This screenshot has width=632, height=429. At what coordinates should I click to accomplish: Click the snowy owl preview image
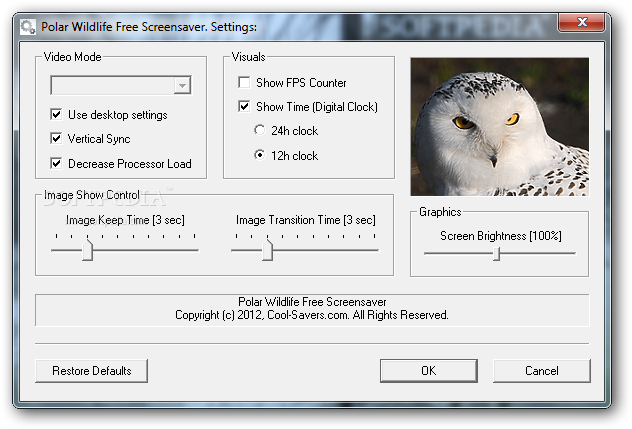pos(499,127)
